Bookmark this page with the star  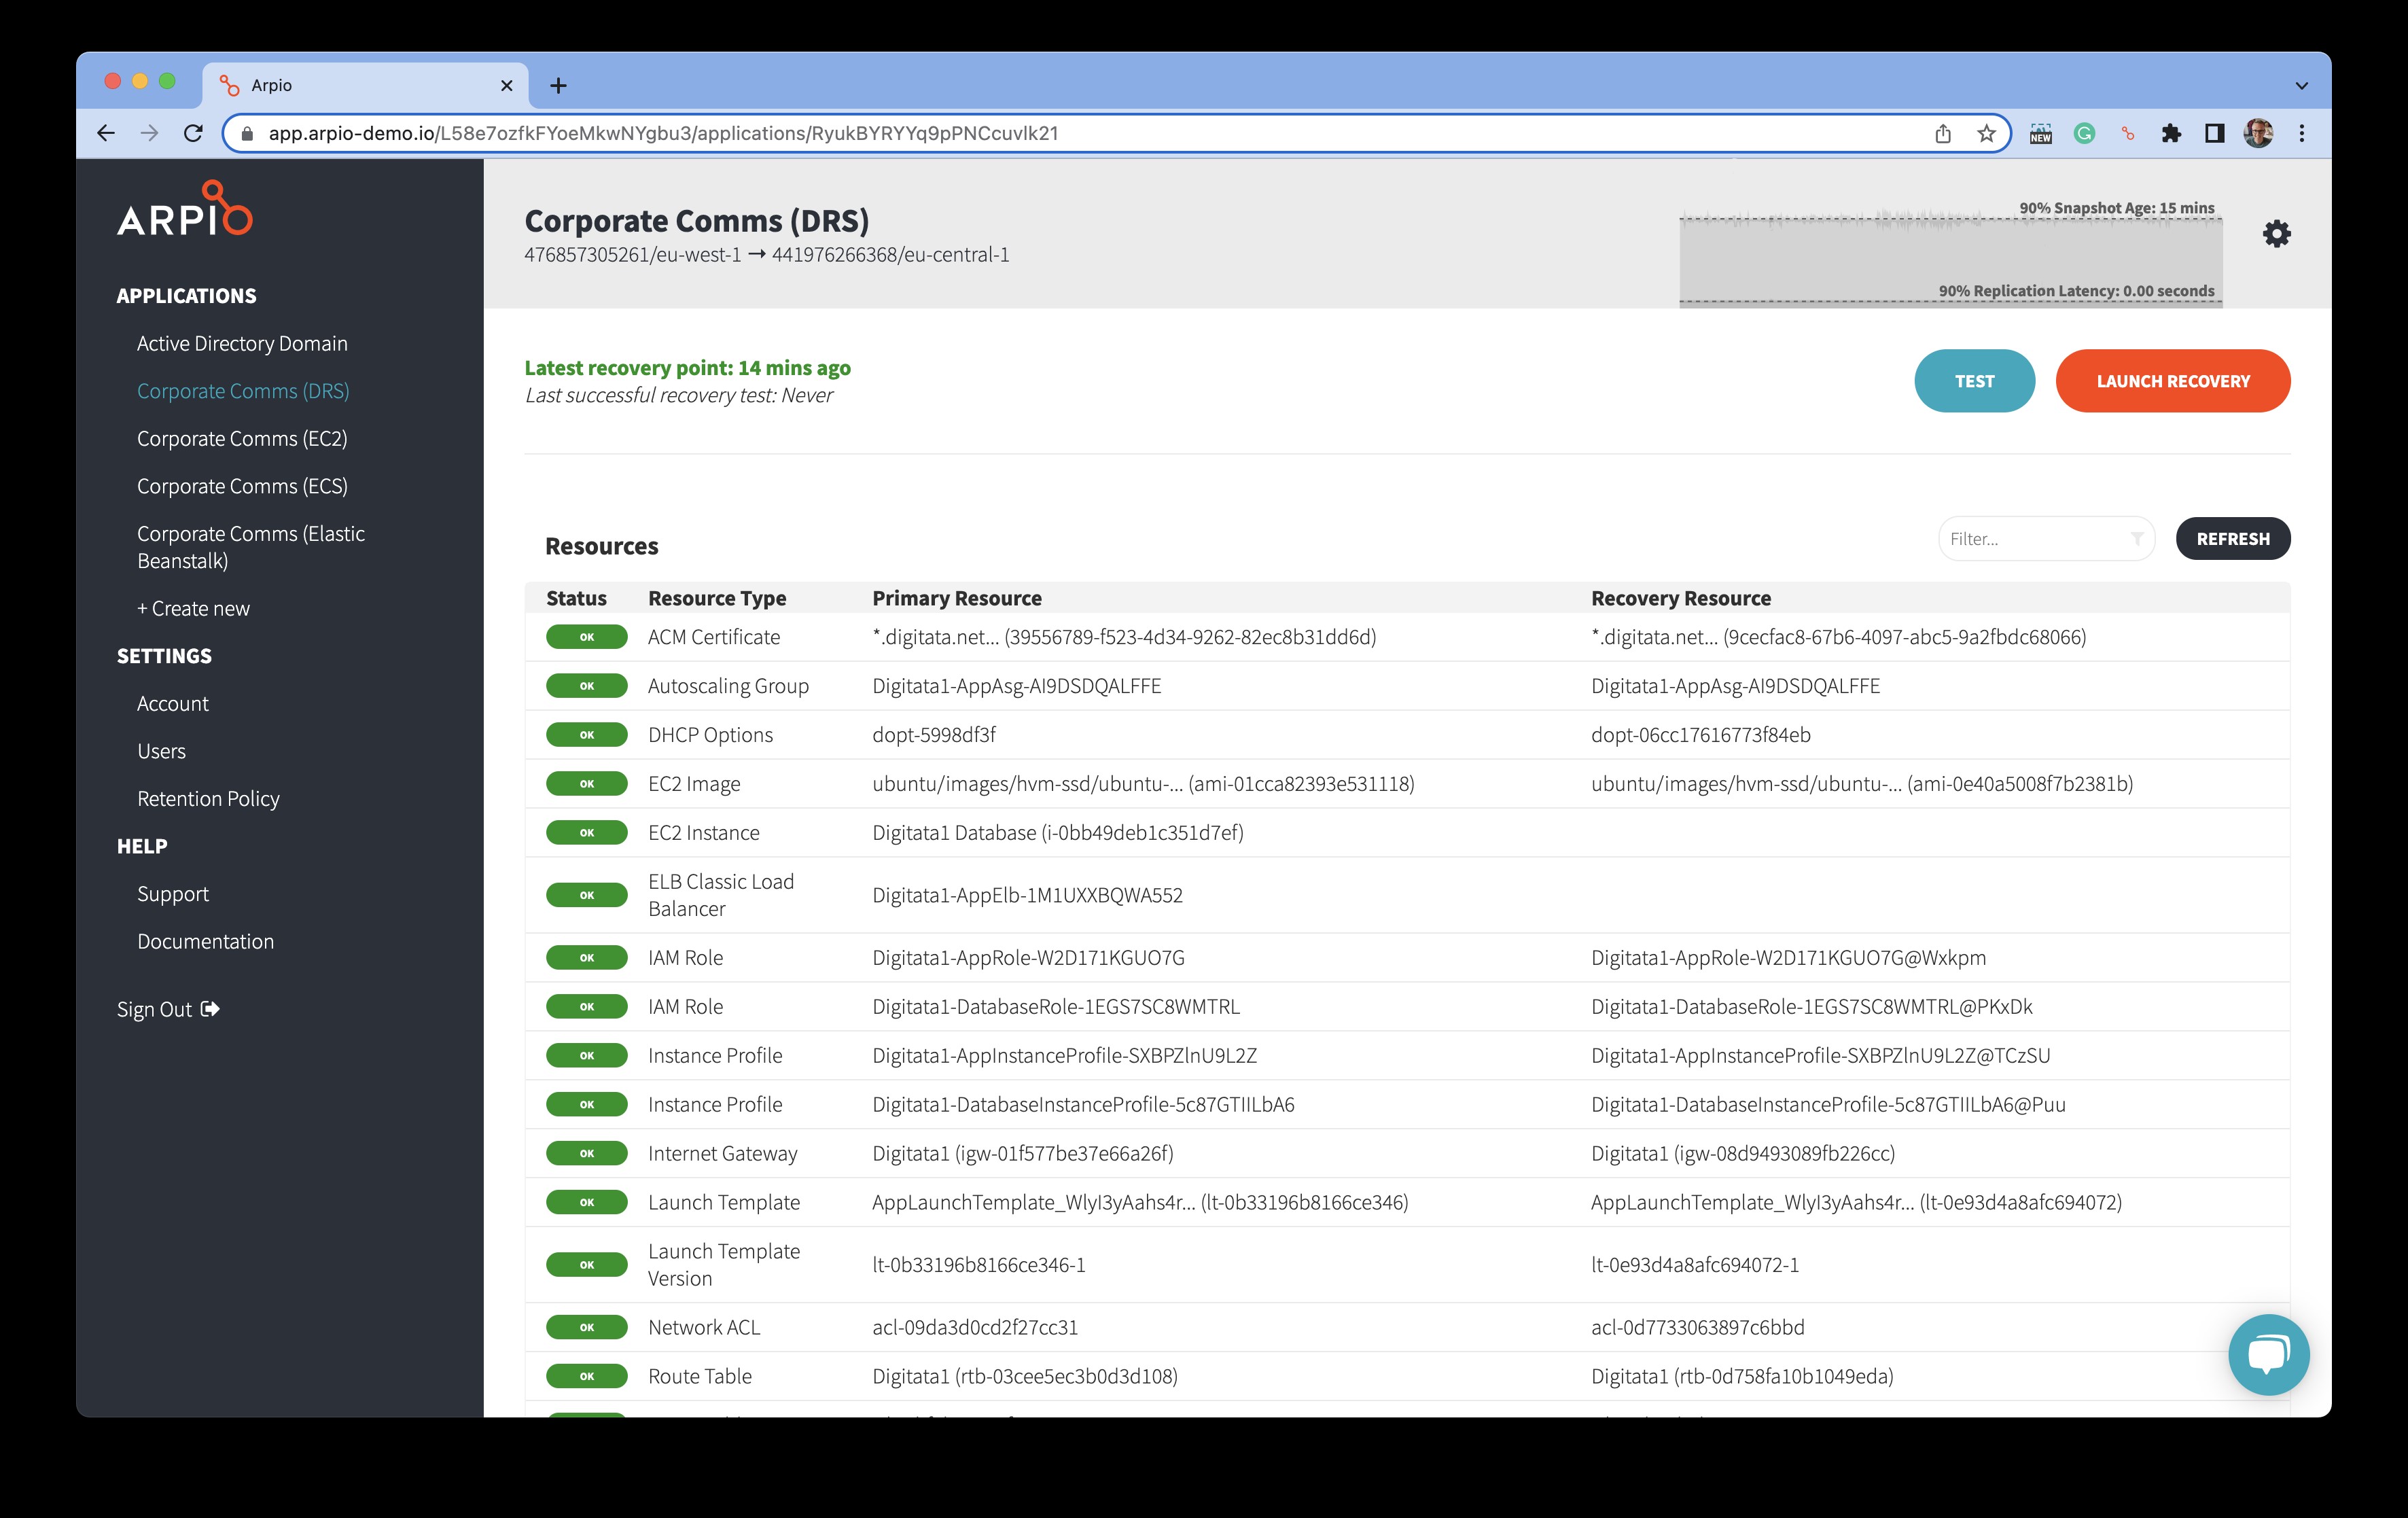[1986, 133]
